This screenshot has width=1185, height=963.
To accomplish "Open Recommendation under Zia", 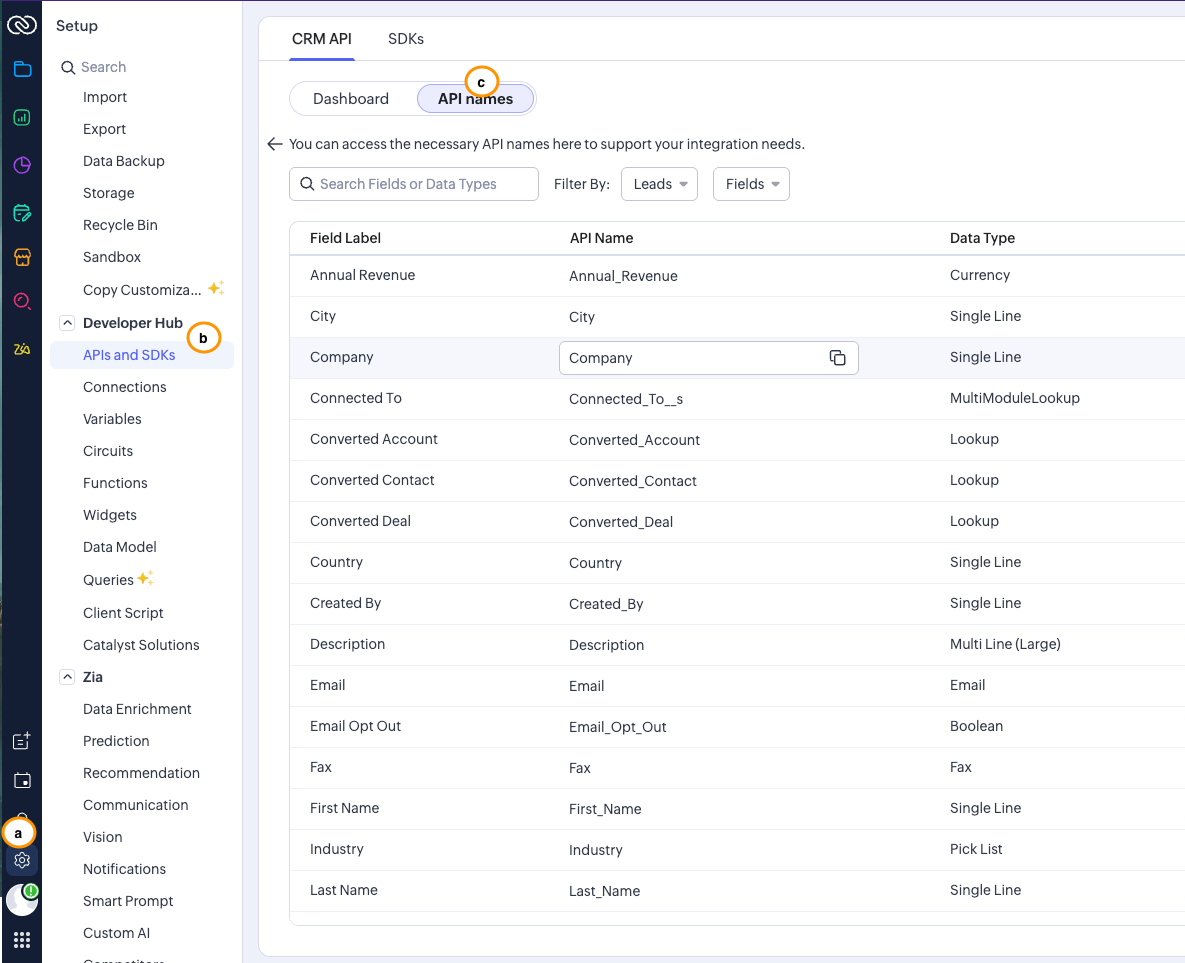I will [x=141, y=773].
